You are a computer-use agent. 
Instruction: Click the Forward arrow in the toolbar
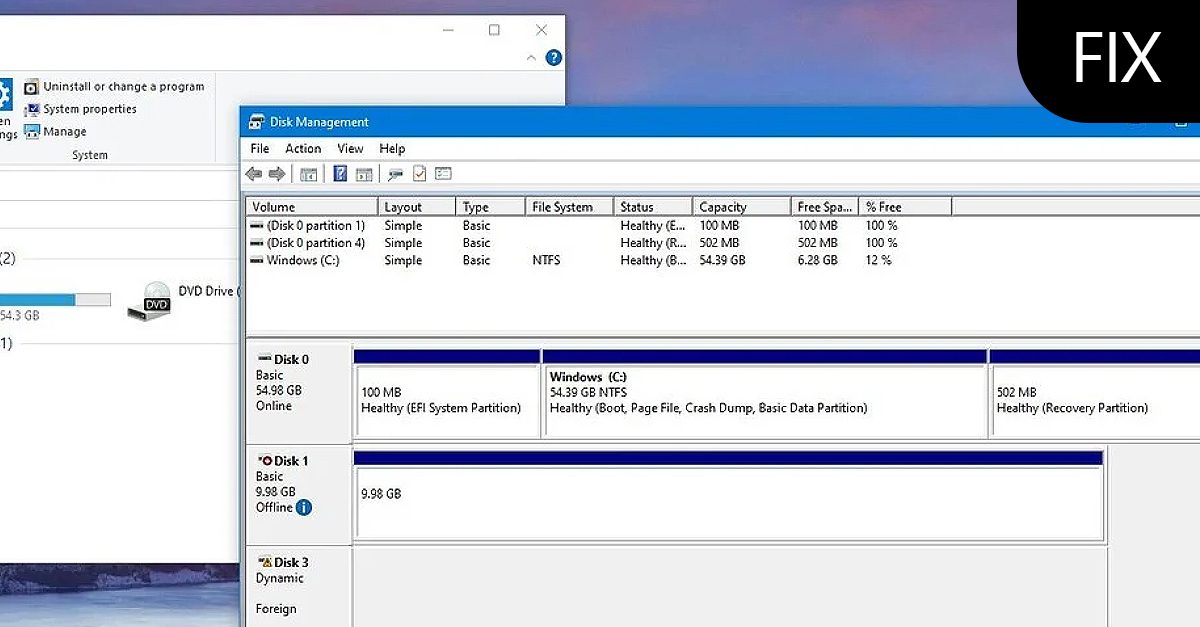[x=277, y=173]
